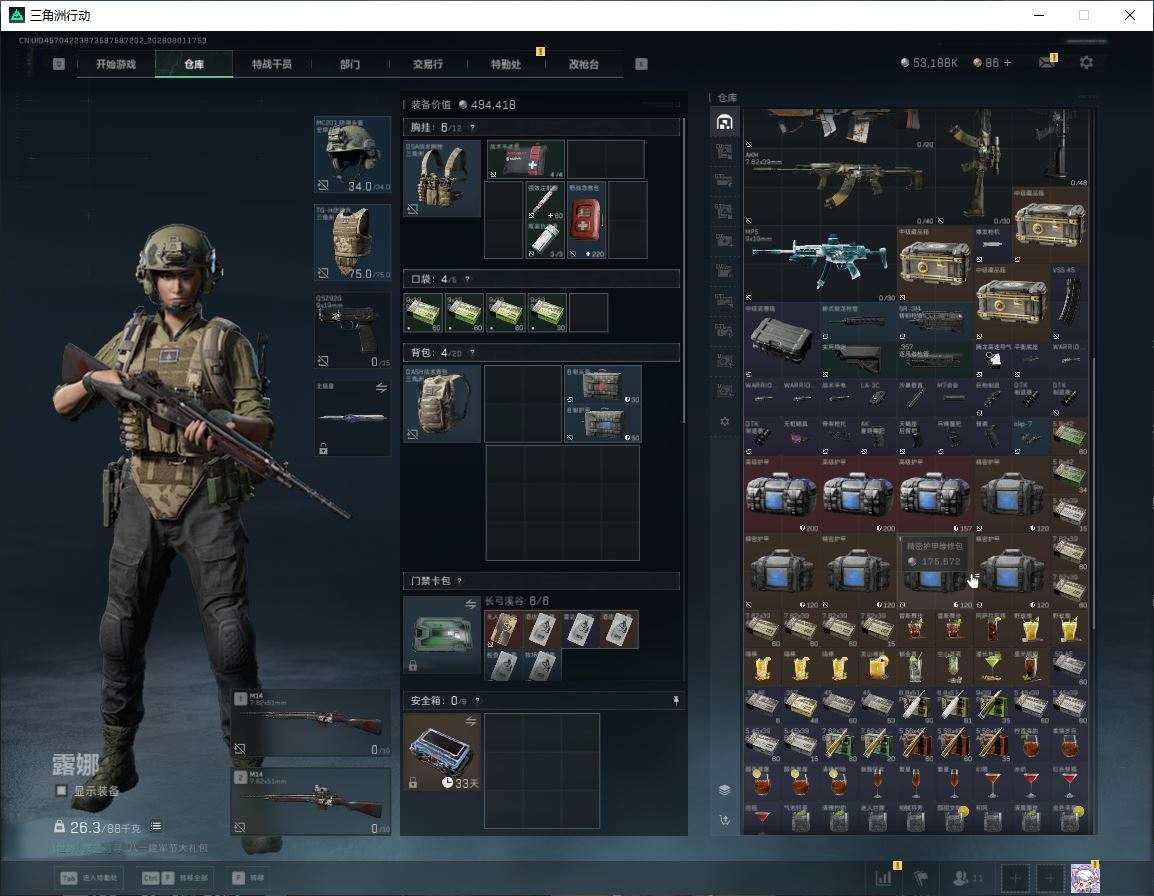
Task: Open the stats bar chart icon at bottom
Action: point(883,877)
